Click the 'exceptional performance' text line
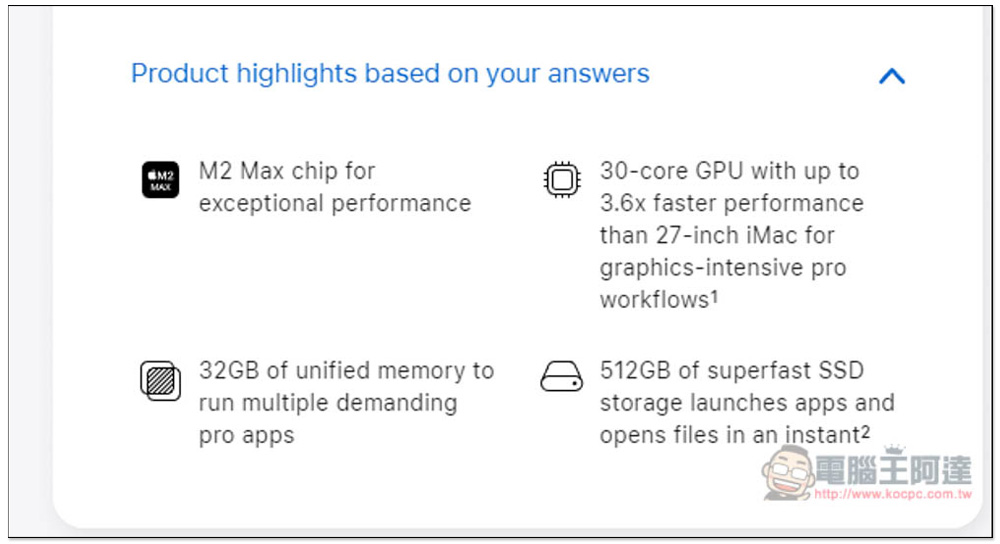This screenshot has height=544, width=1000. [334, 203]
